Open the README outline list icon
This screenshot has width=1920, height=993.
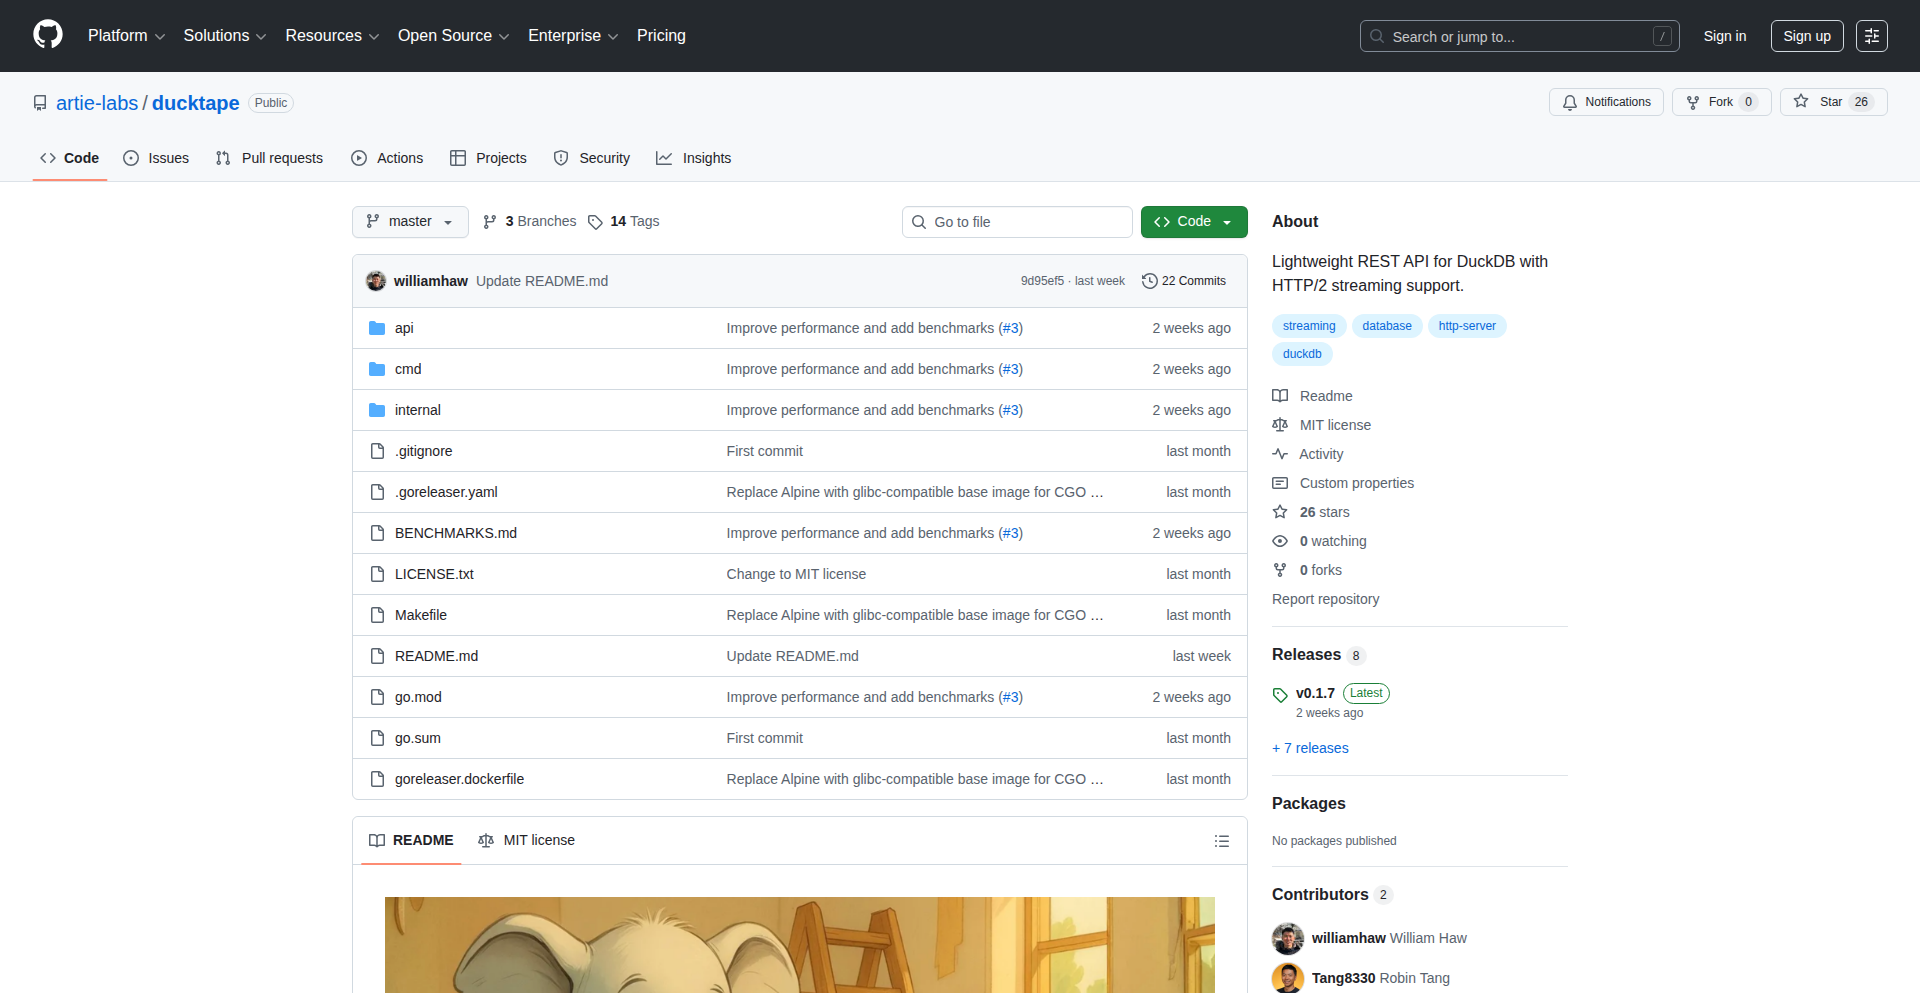(x=1221, y=841)
